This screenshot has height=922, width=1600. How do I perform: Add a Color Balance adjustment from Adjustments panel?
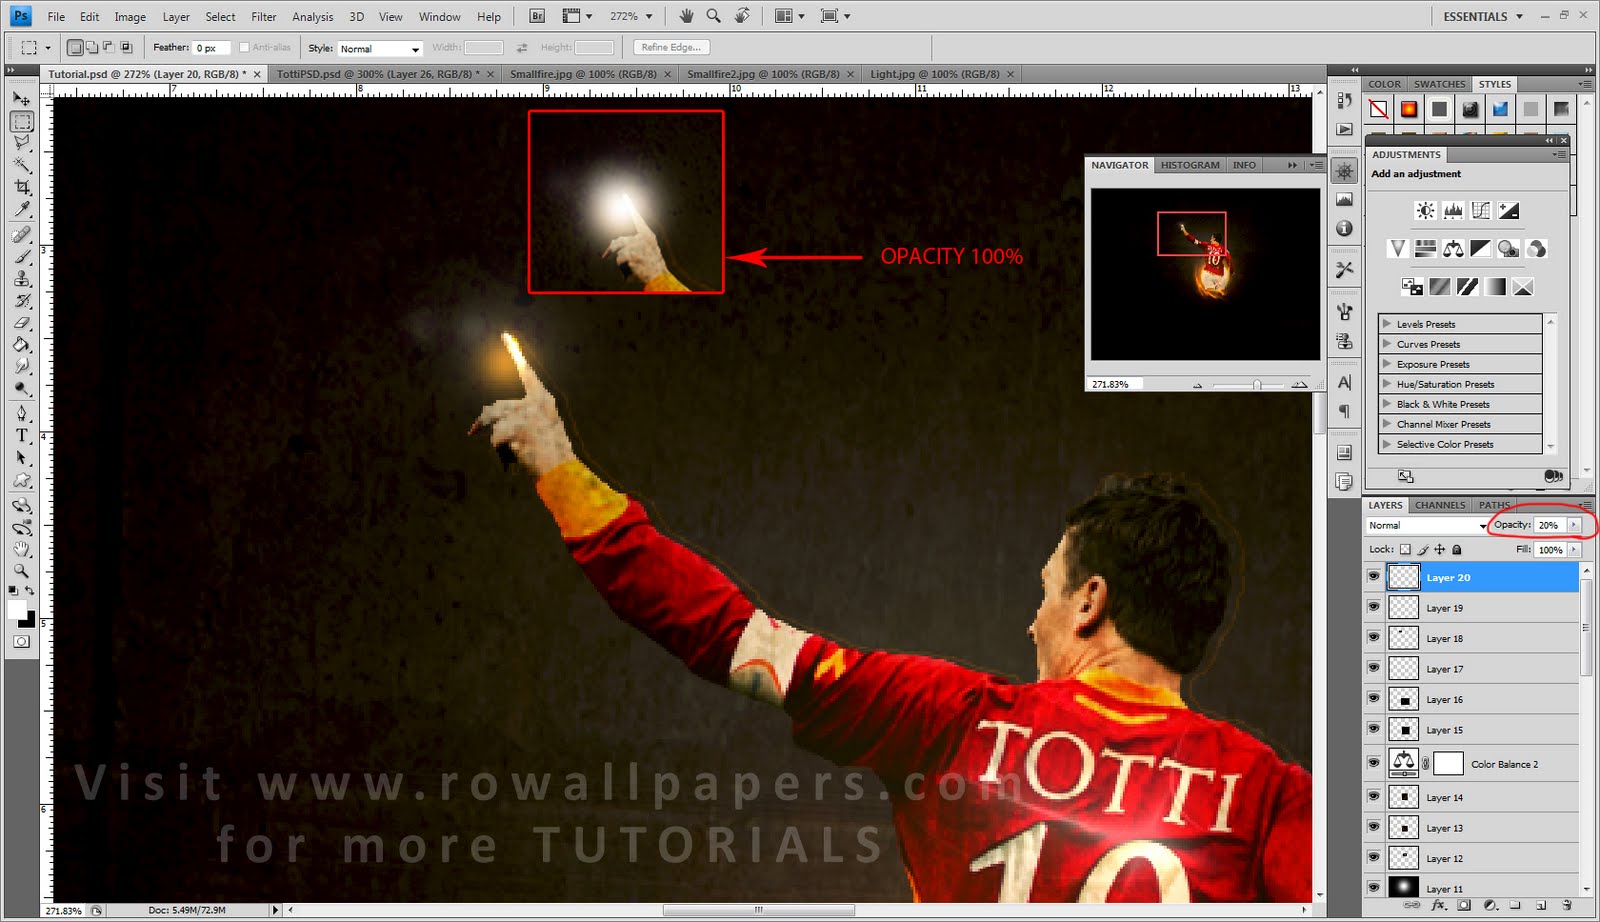(x=1453, y=248)
